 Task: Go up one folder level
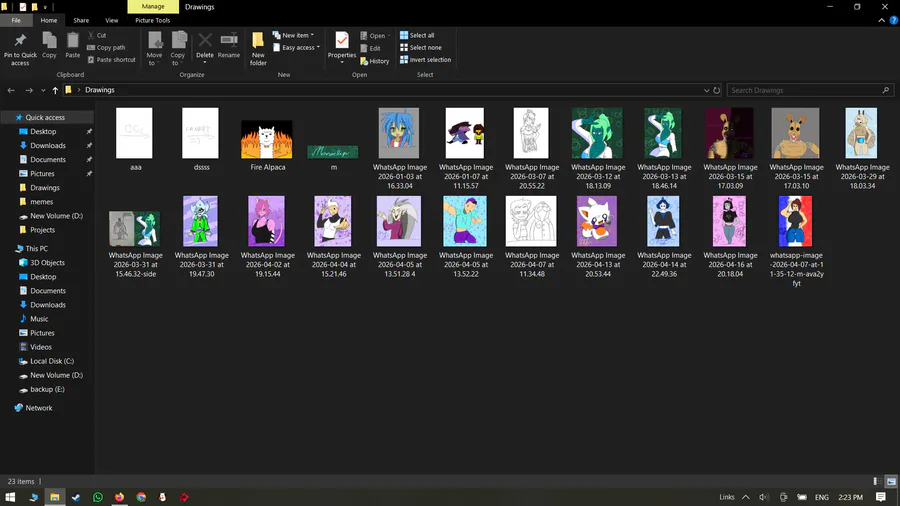click(55, 90)
